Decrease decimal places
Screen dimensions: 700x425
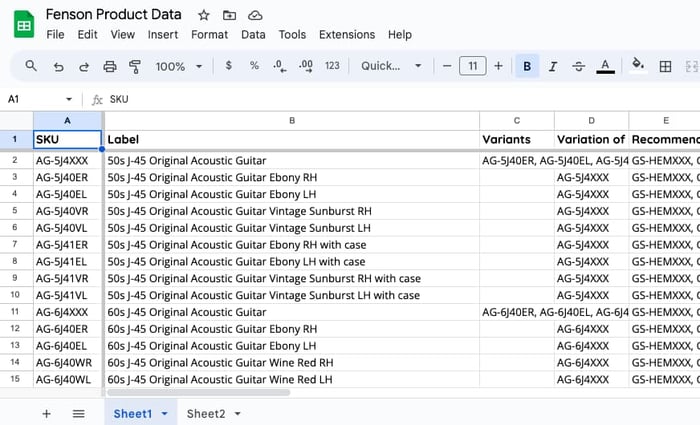280,66
